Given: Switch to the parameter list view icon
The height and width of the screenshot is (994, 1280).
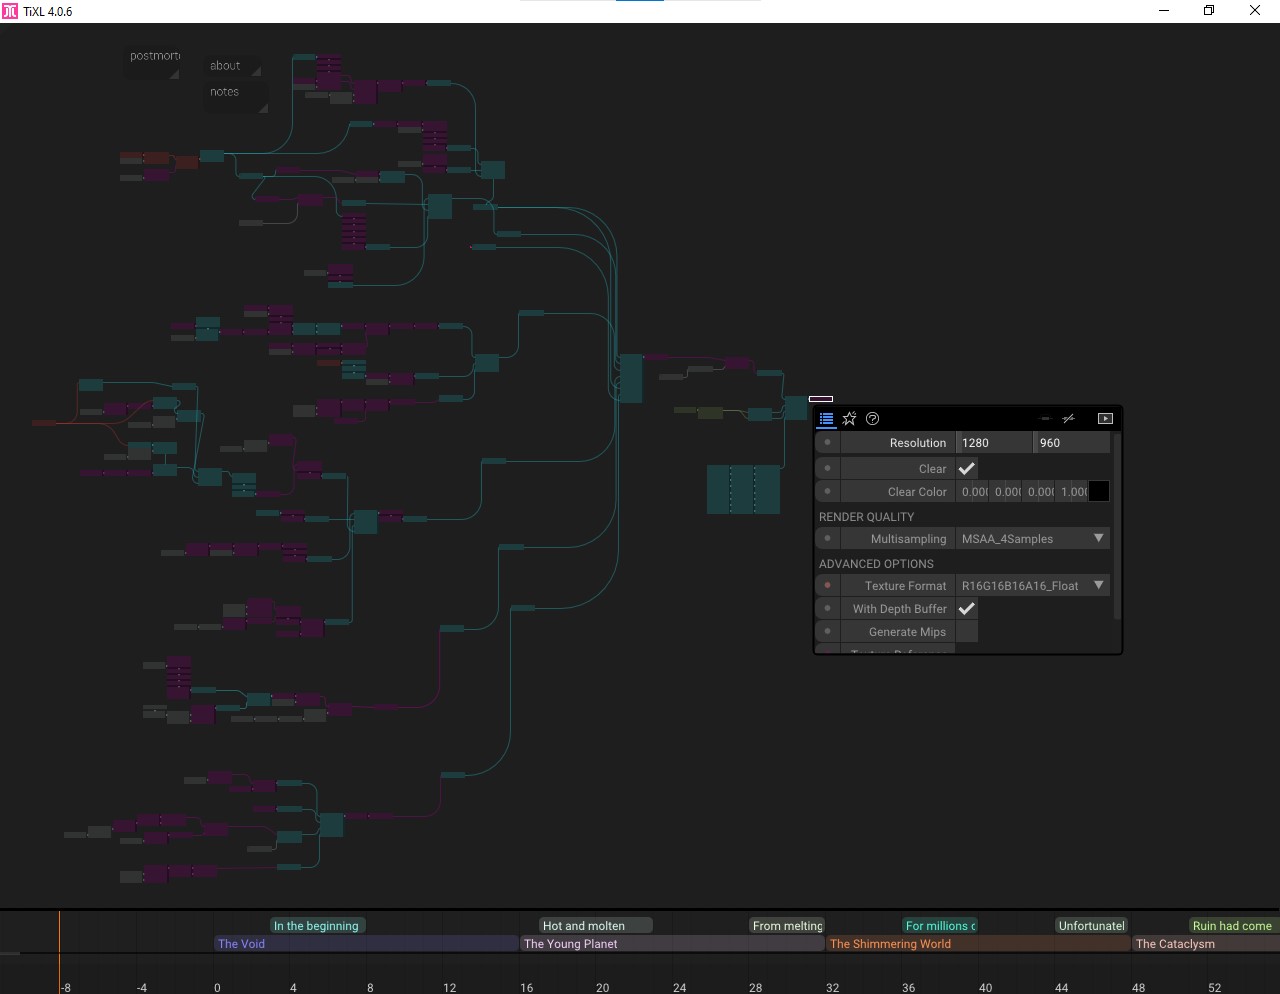Looking at the screenshot, I should click(x=826, y=419).
